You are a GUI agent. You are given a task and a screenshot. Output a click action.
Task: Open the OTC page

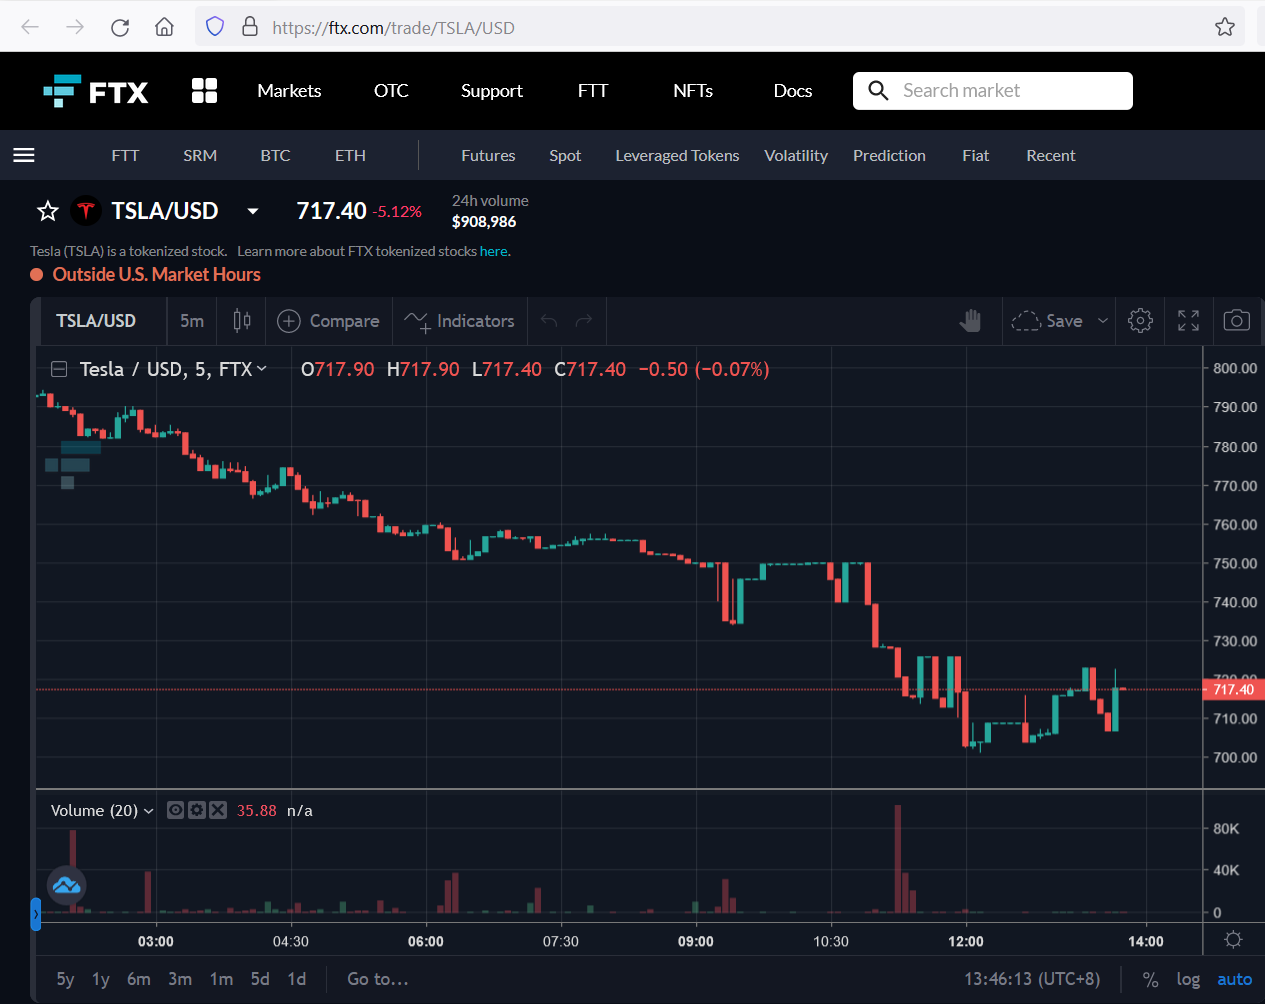click(x=391, y=91)
